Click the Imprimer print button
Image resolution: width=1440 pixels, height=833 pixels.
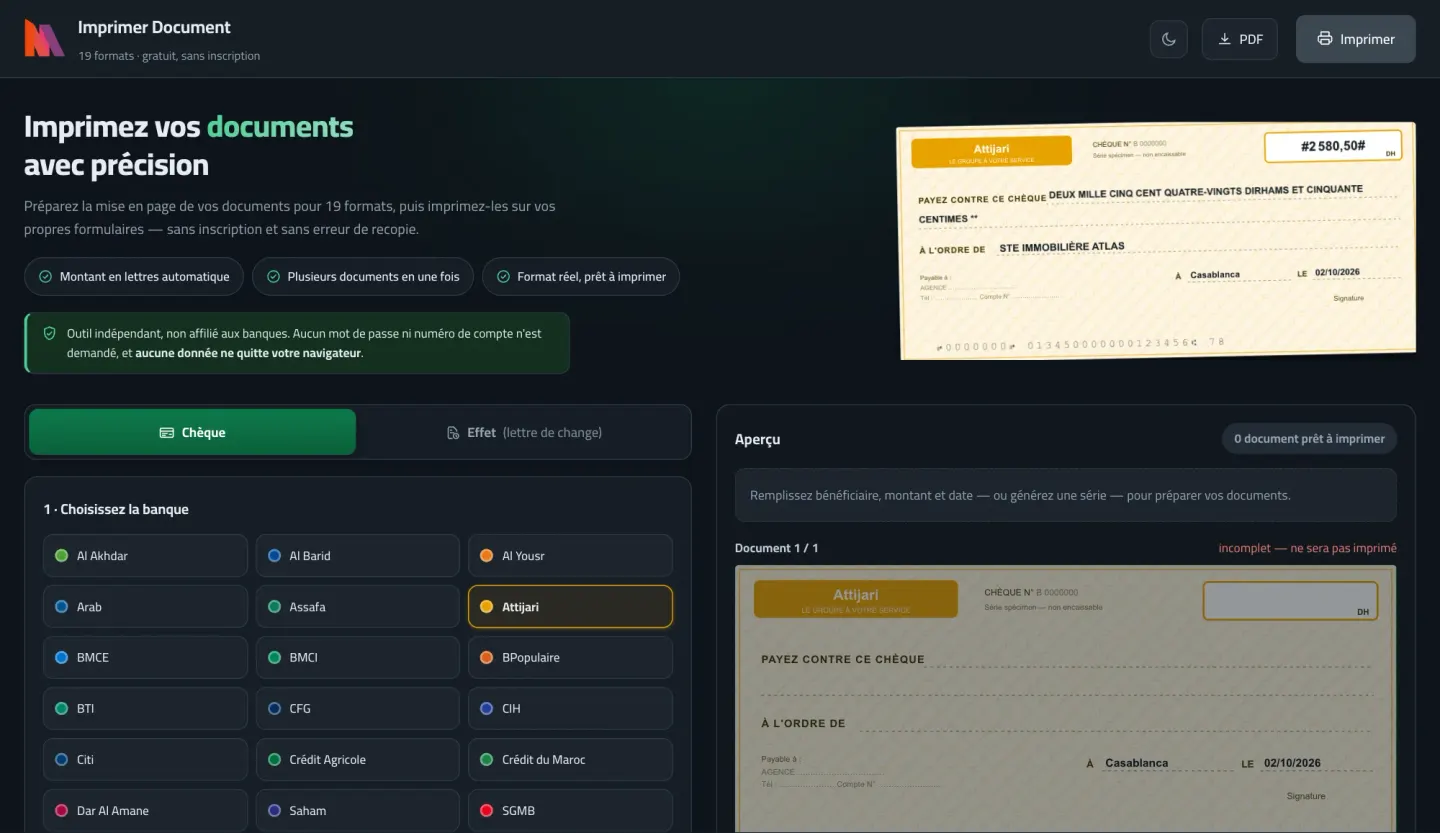(x=1356, y=39)
